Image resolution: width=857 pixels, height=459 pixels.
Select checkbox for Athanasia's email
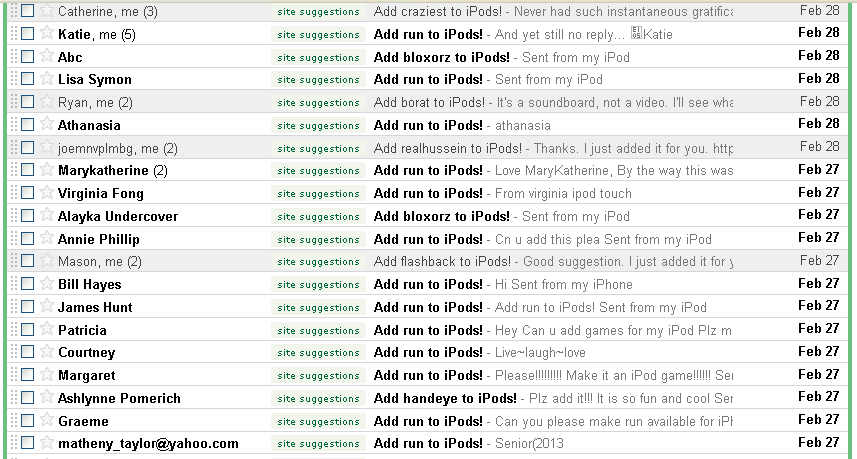click(x=27, y=125)
